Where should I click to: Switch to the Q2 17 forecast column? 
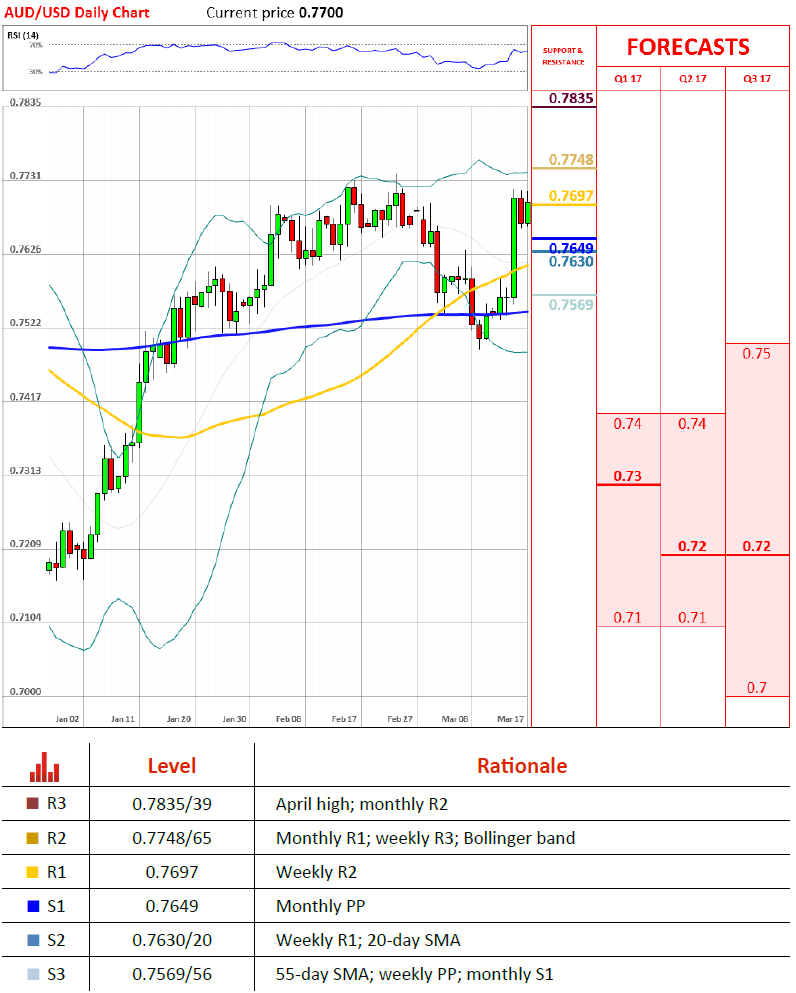pyautogui.click(x=692, y=79)
